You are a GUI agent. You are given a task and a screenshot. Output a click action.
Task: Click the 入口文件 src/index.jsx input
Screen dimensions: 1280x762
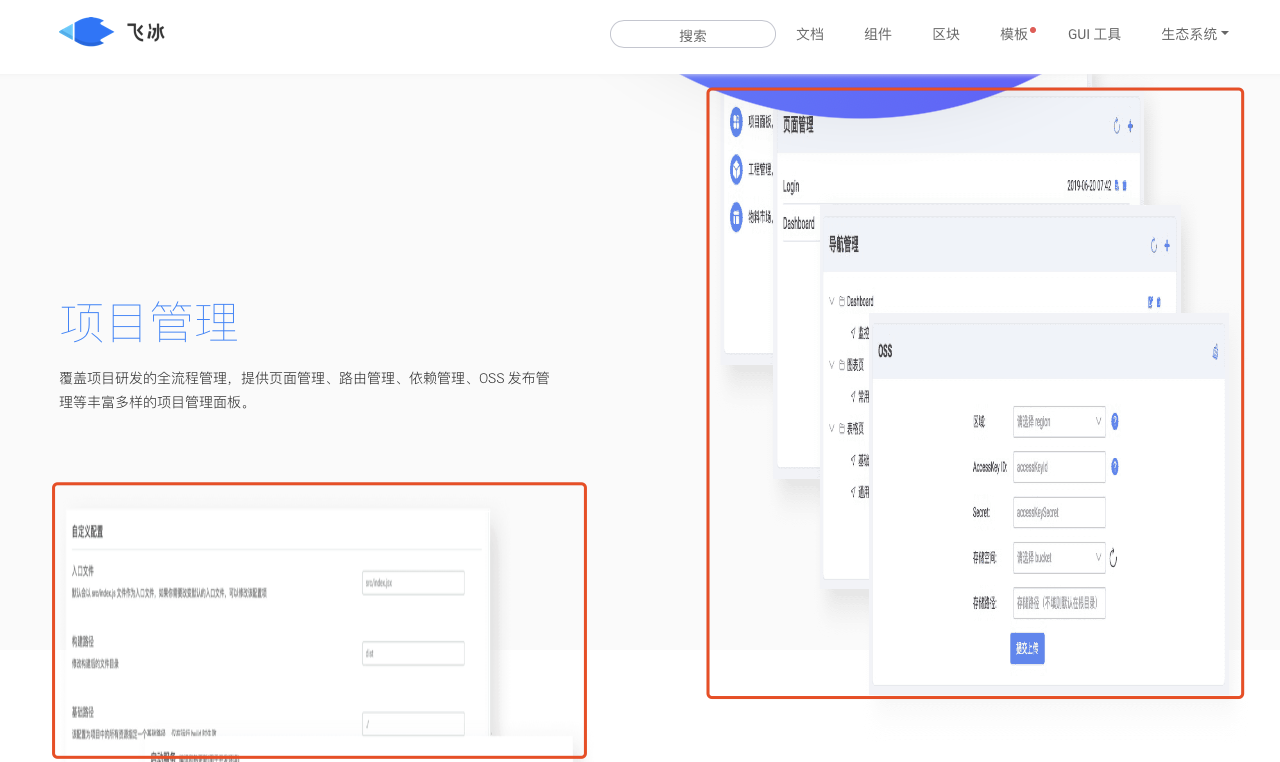click(413, 582)
